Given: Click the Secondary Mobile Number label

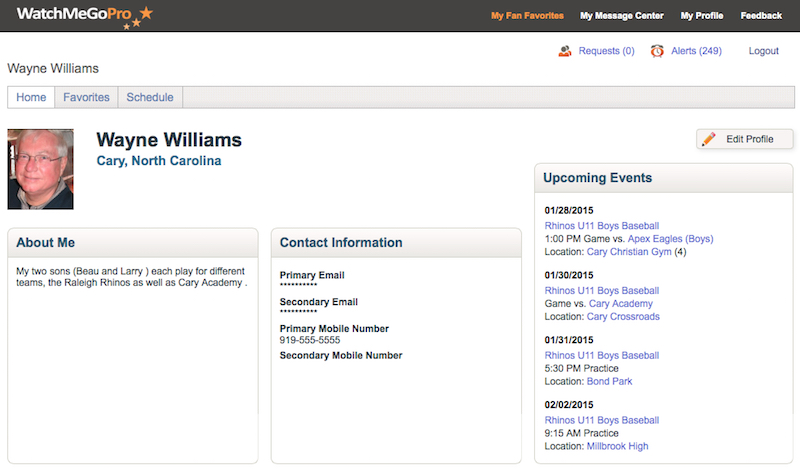Looking at the screenshot, I should click(x=341, y=355).
